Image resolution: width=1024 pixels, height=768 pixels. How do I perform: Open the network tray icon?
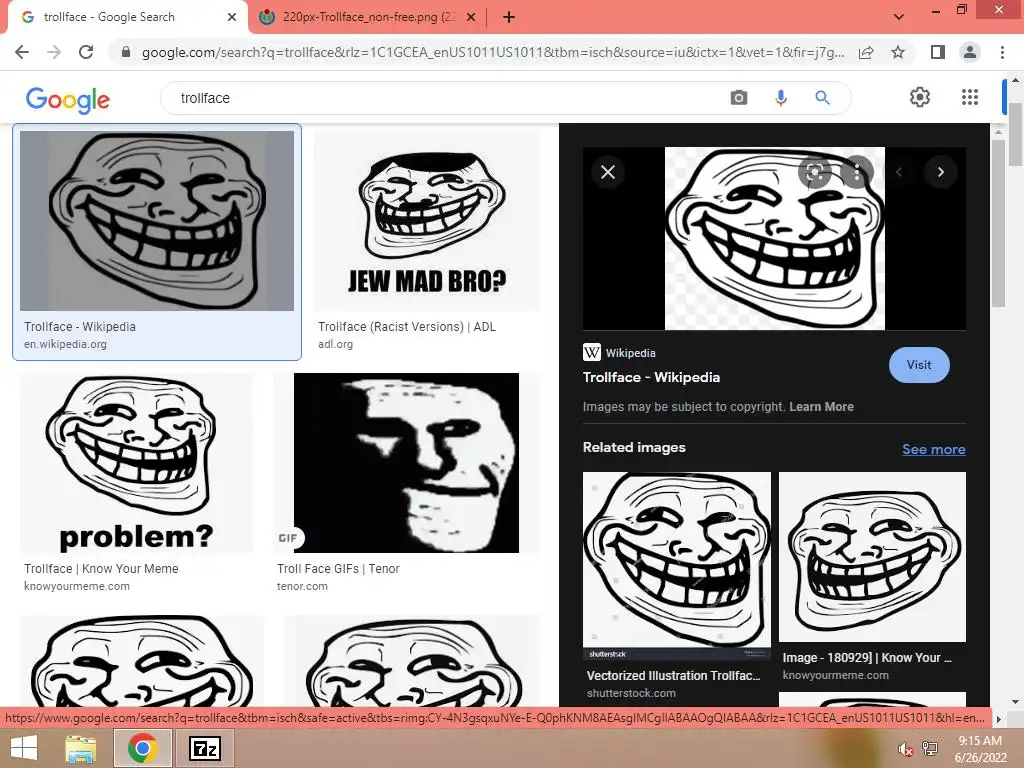930,748
